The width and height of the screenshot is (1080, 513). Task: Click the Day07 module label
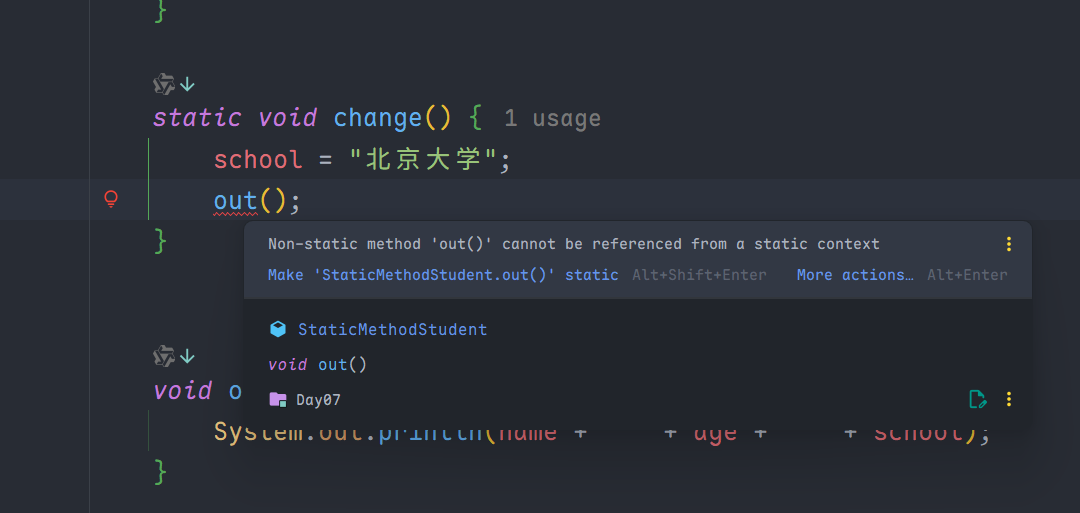tap(318, 400)
